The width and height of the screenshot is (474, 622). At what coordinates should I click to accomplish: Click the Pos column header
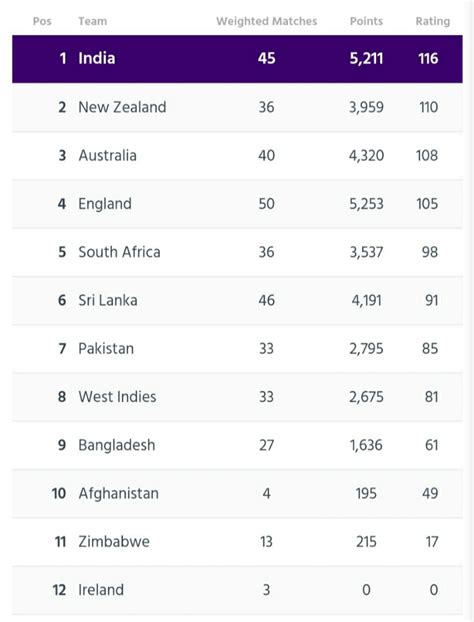click(42, 21)
